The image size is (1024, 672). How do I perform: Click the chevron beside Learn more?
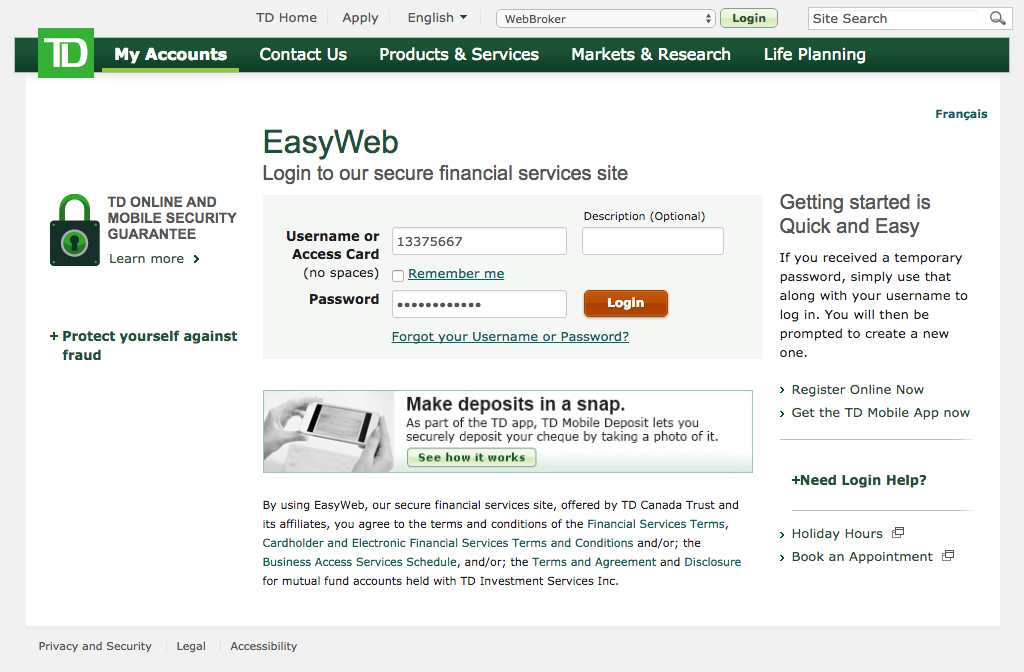[196, 259]
